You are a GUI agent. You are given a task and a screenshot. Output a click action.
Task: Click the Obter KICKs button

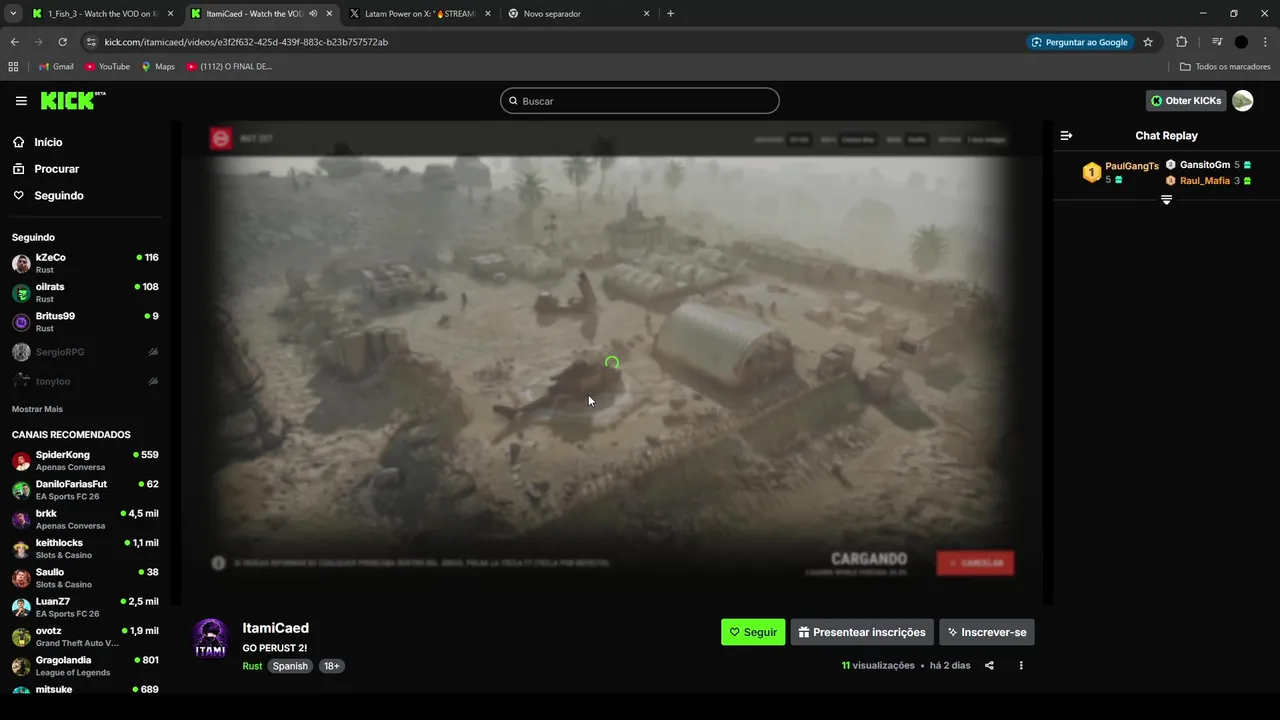[1186, 101]
